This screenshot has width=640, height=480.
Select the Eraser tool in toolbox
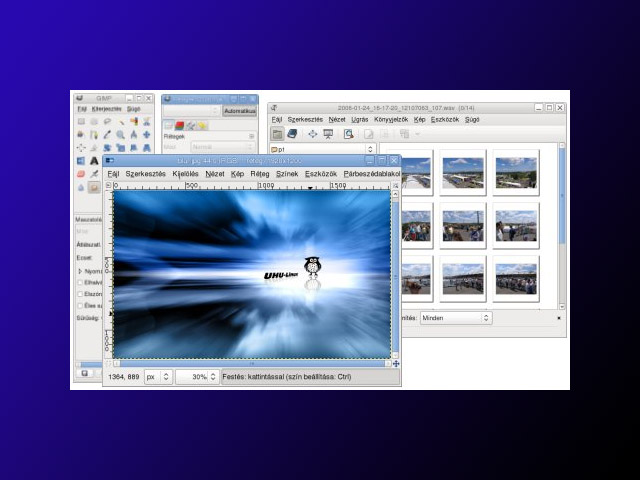pyautogui.click(x=81, y=173)
